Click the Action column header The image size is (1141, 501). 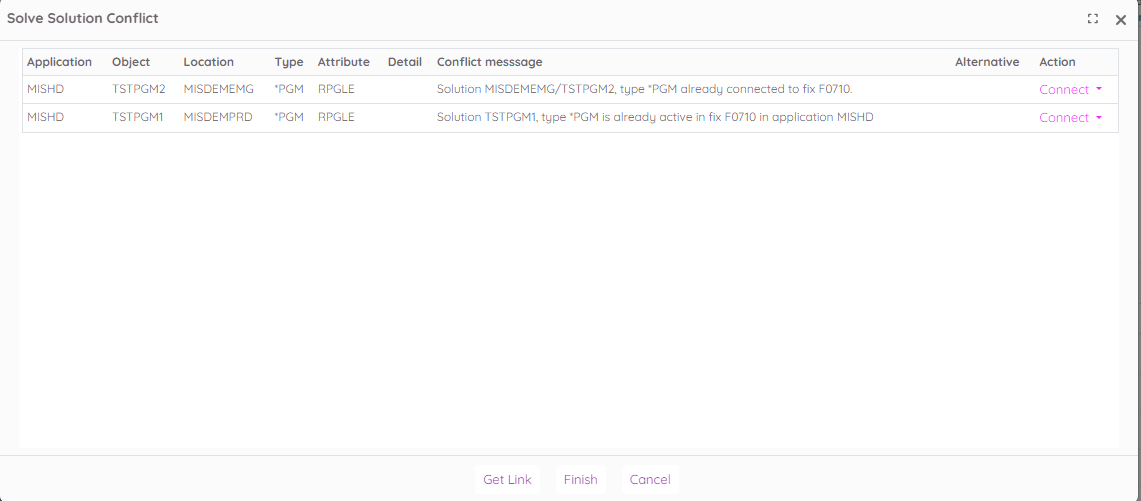click(1057, 62)
